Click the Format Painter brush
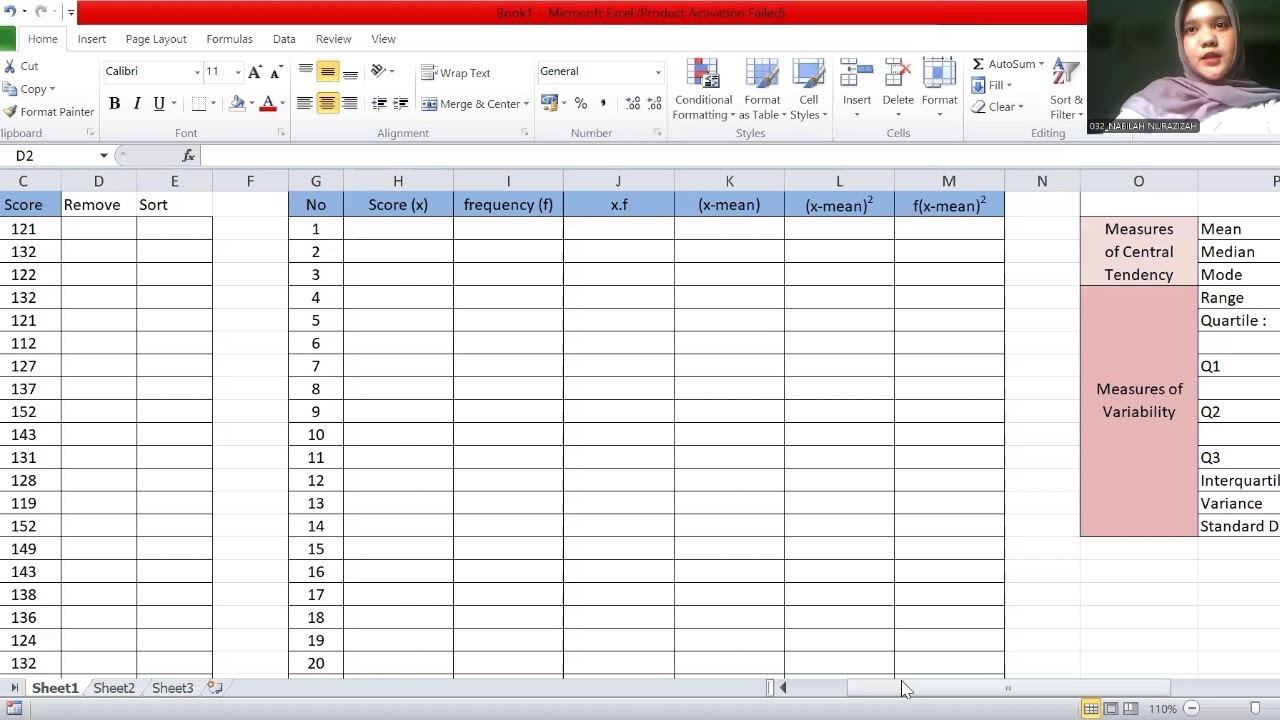 pyautogui.click(x=10, y=112)
